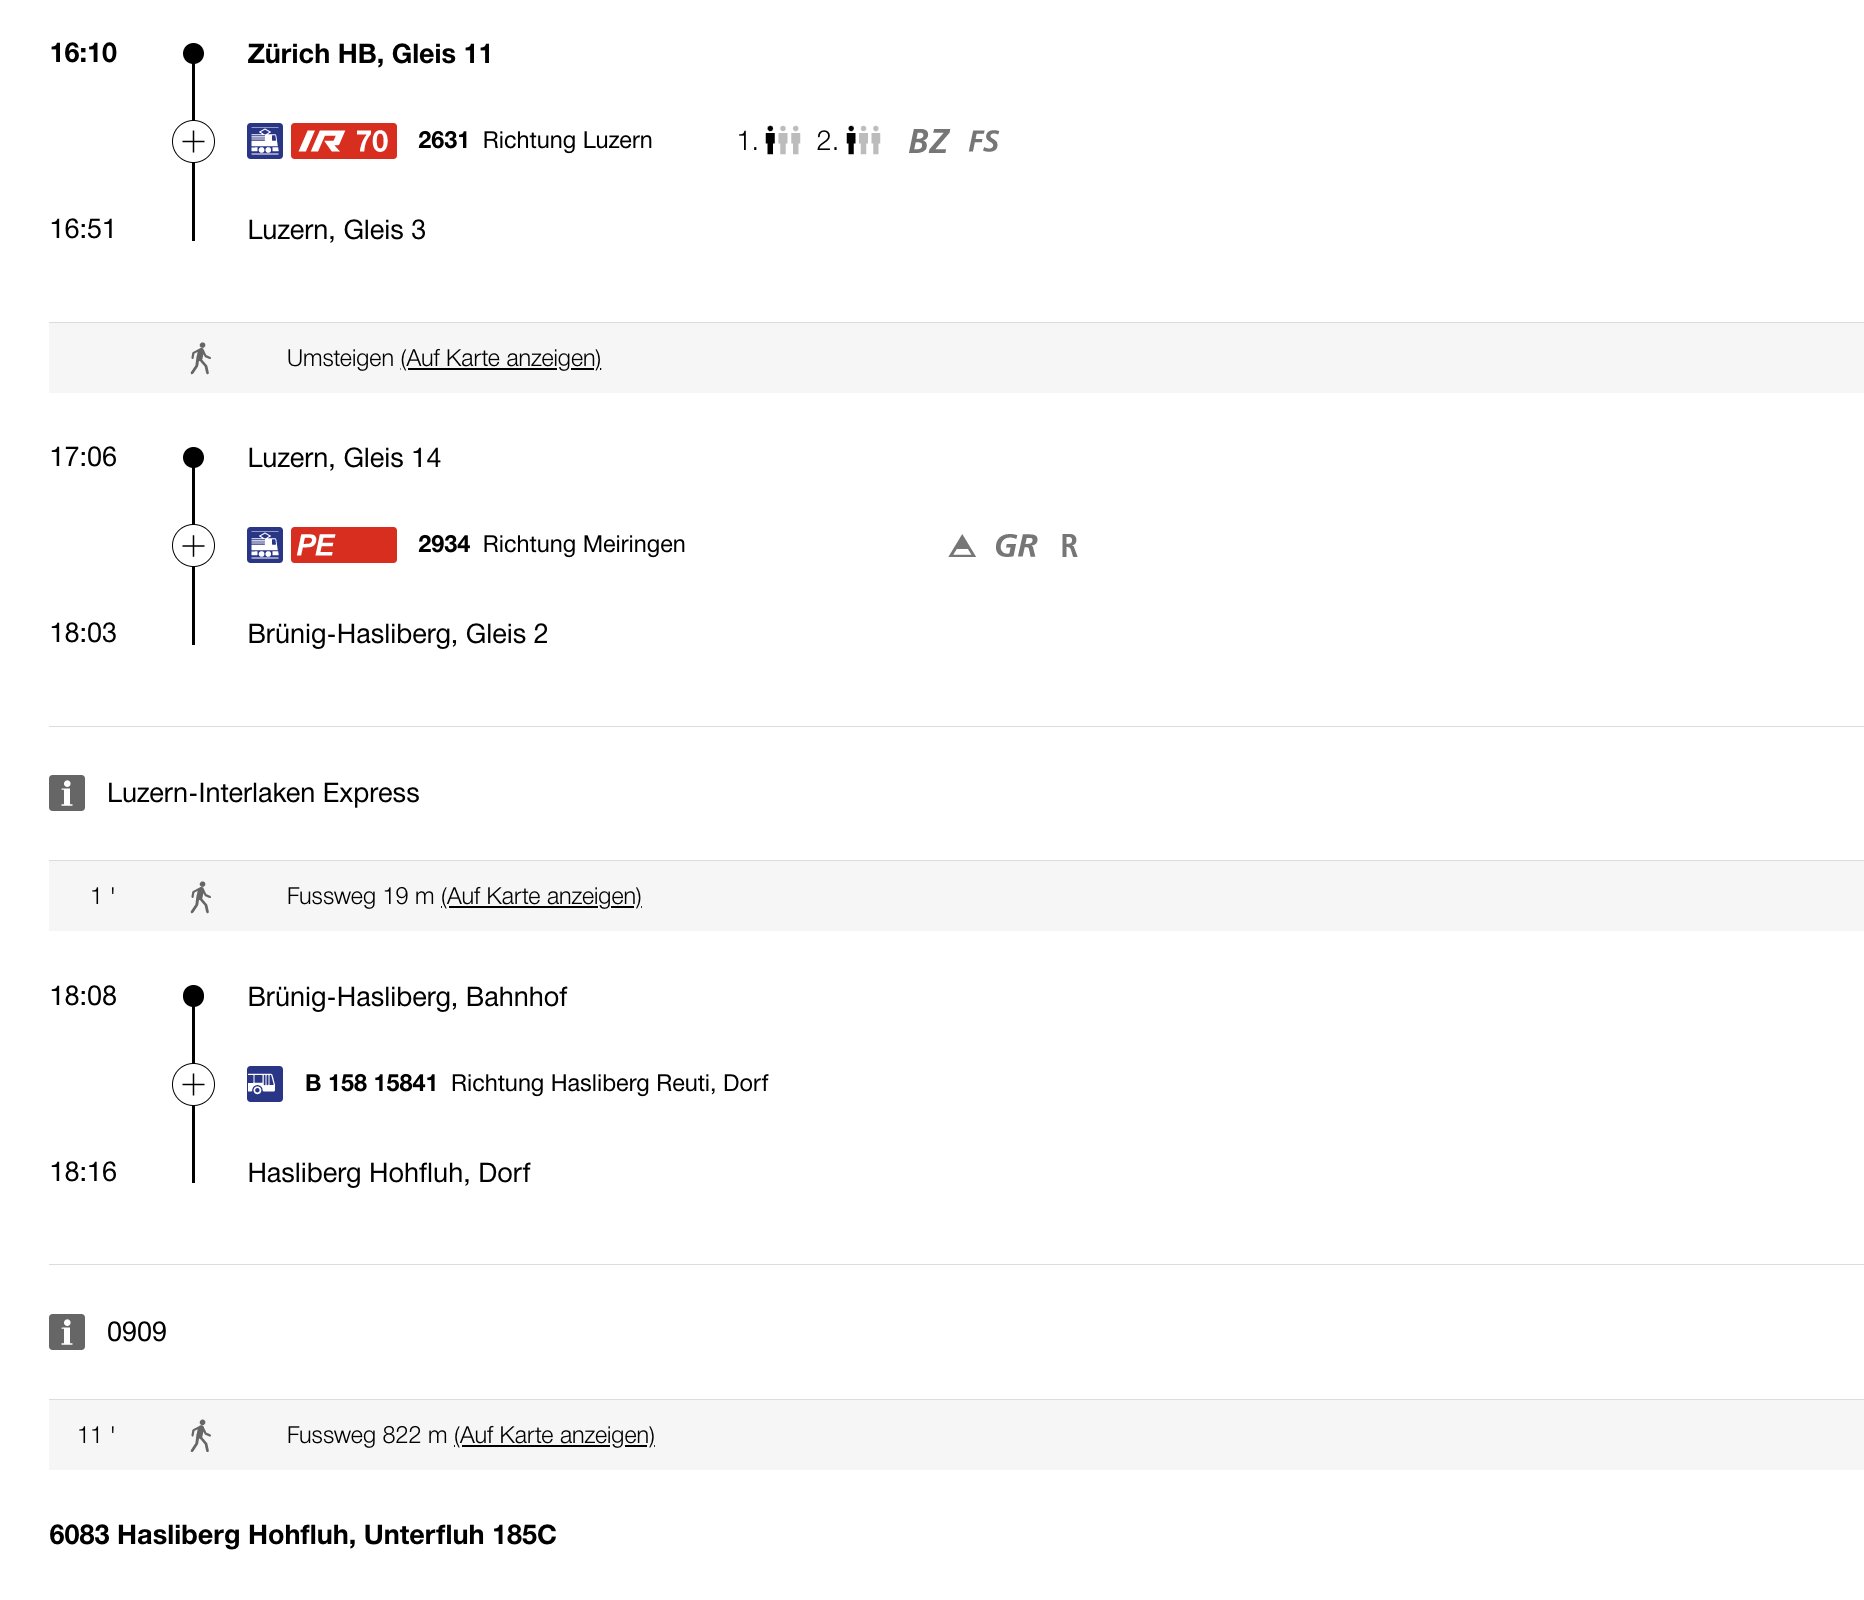Expand stops for bus B 158
The height and width of the screenshot is (1600, 1864).
click(x=193, y=1084)
